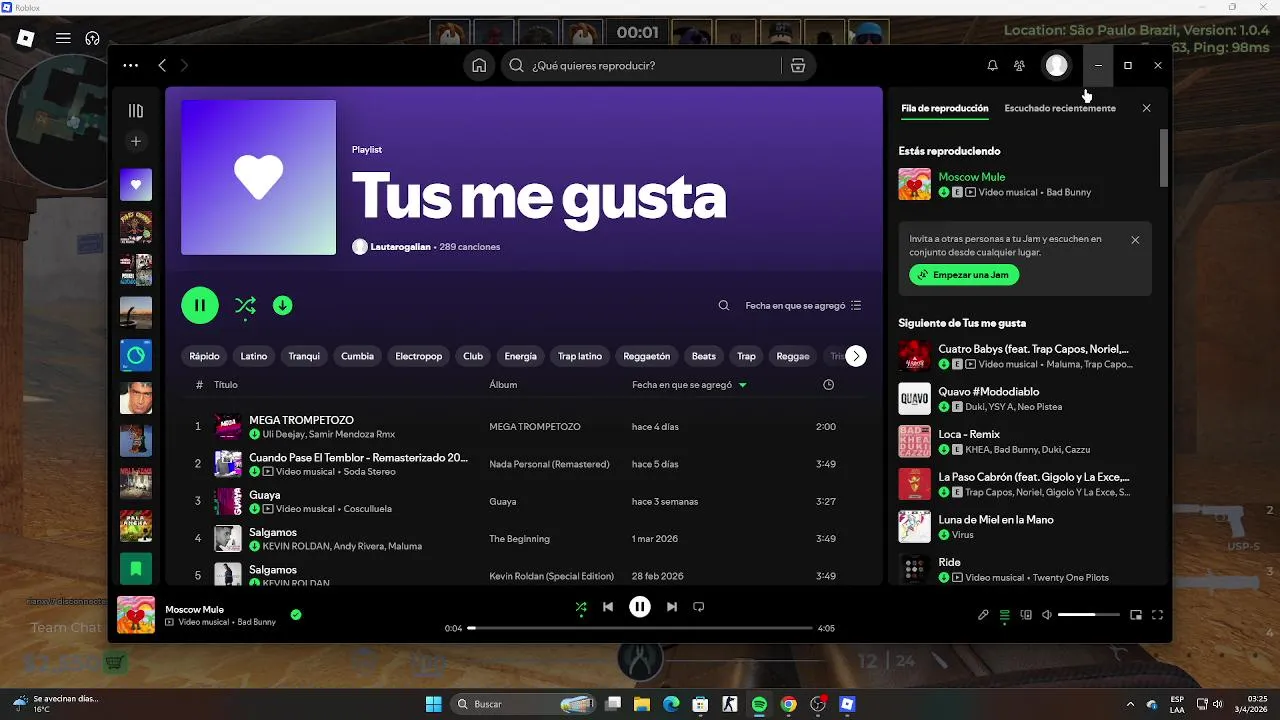Skip to previous track

608,606
